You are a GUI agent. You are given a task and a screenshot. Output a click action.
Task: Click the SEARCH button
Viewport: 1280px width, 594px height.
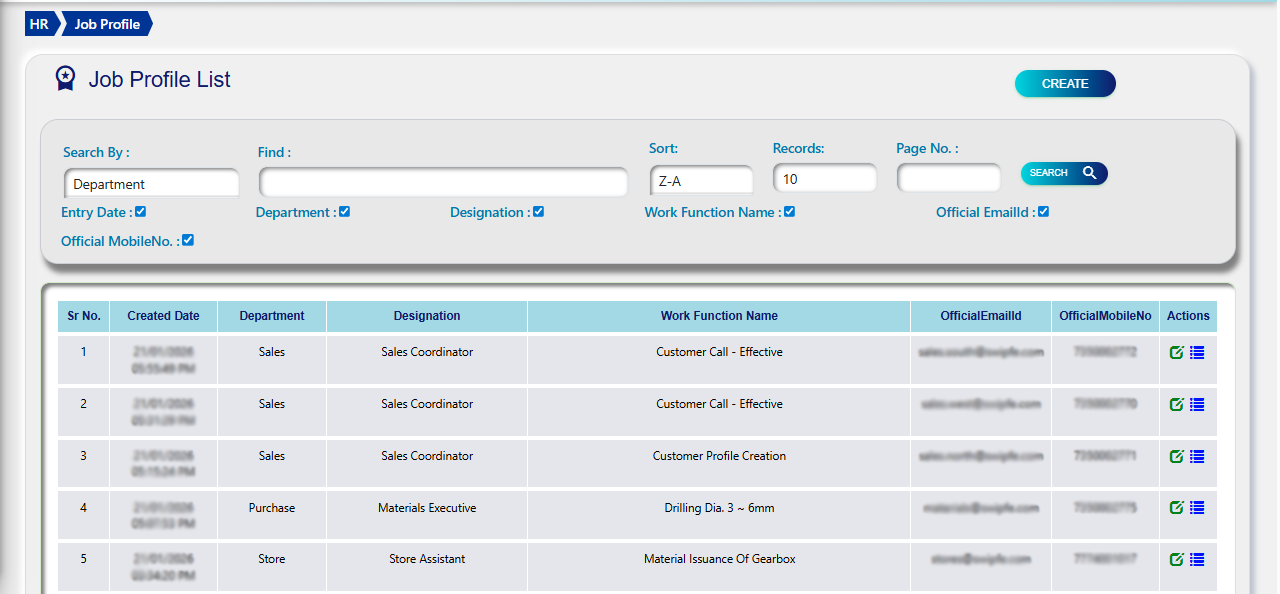coord(1063,173)
